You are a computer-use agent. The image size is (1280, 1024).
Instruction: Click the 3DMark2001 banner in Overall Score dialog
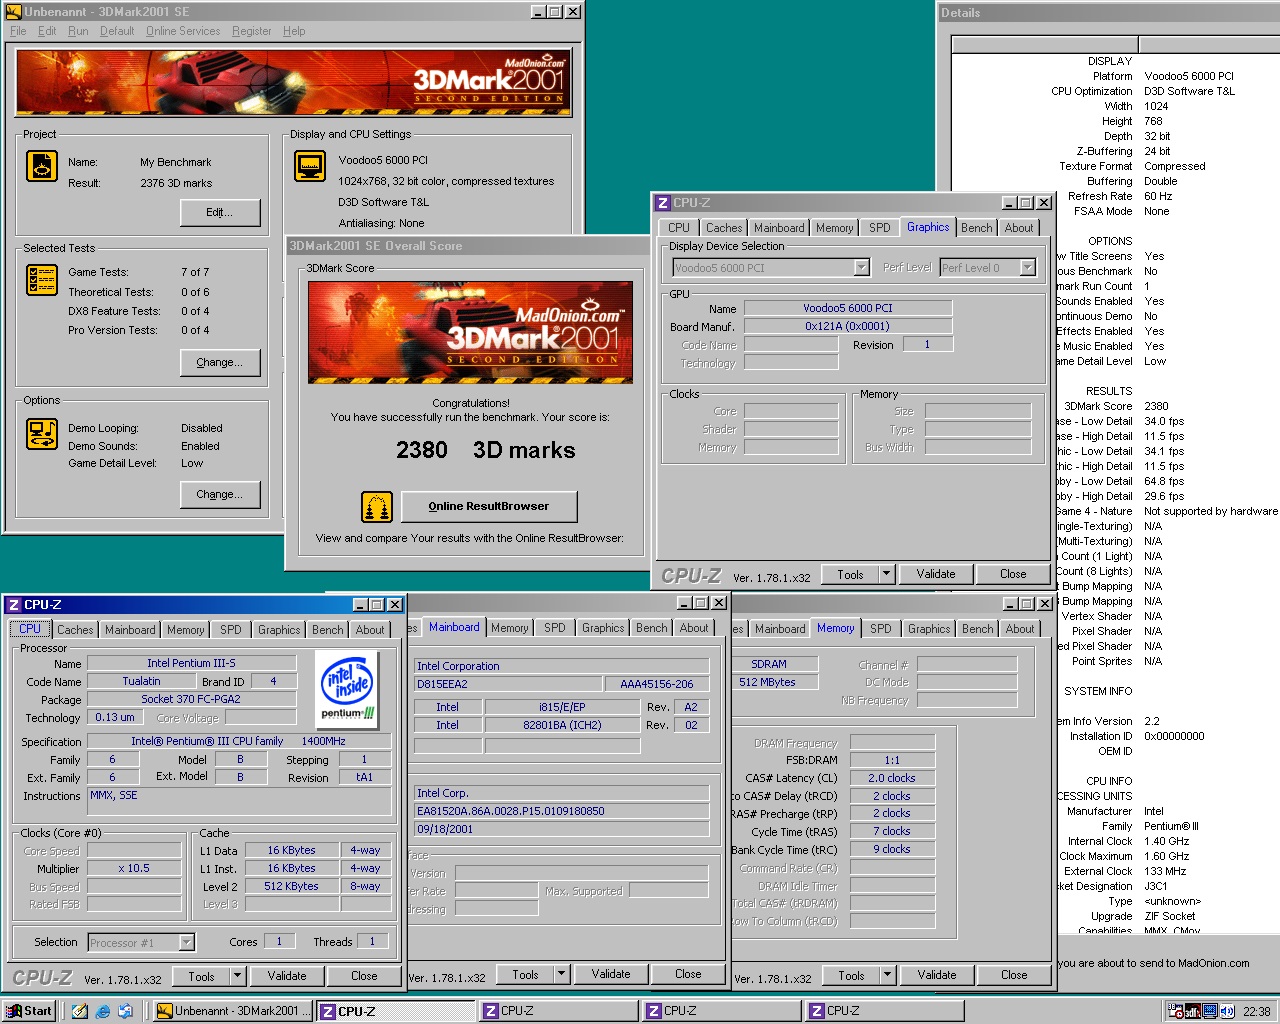click(x=471, y=333)
